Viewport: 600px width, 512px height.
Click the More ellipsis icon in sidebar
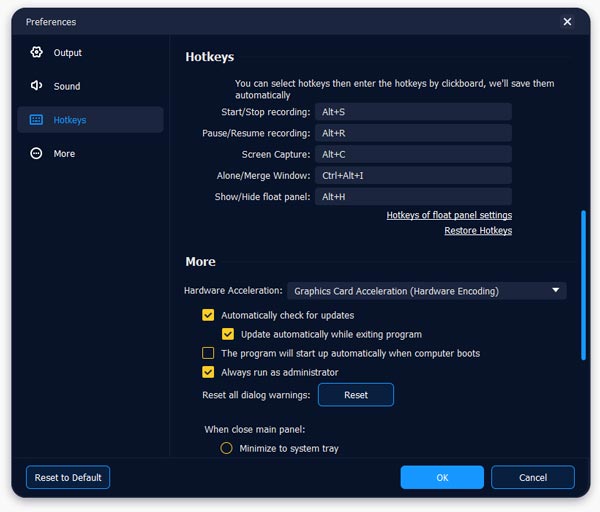click(37, 154)
